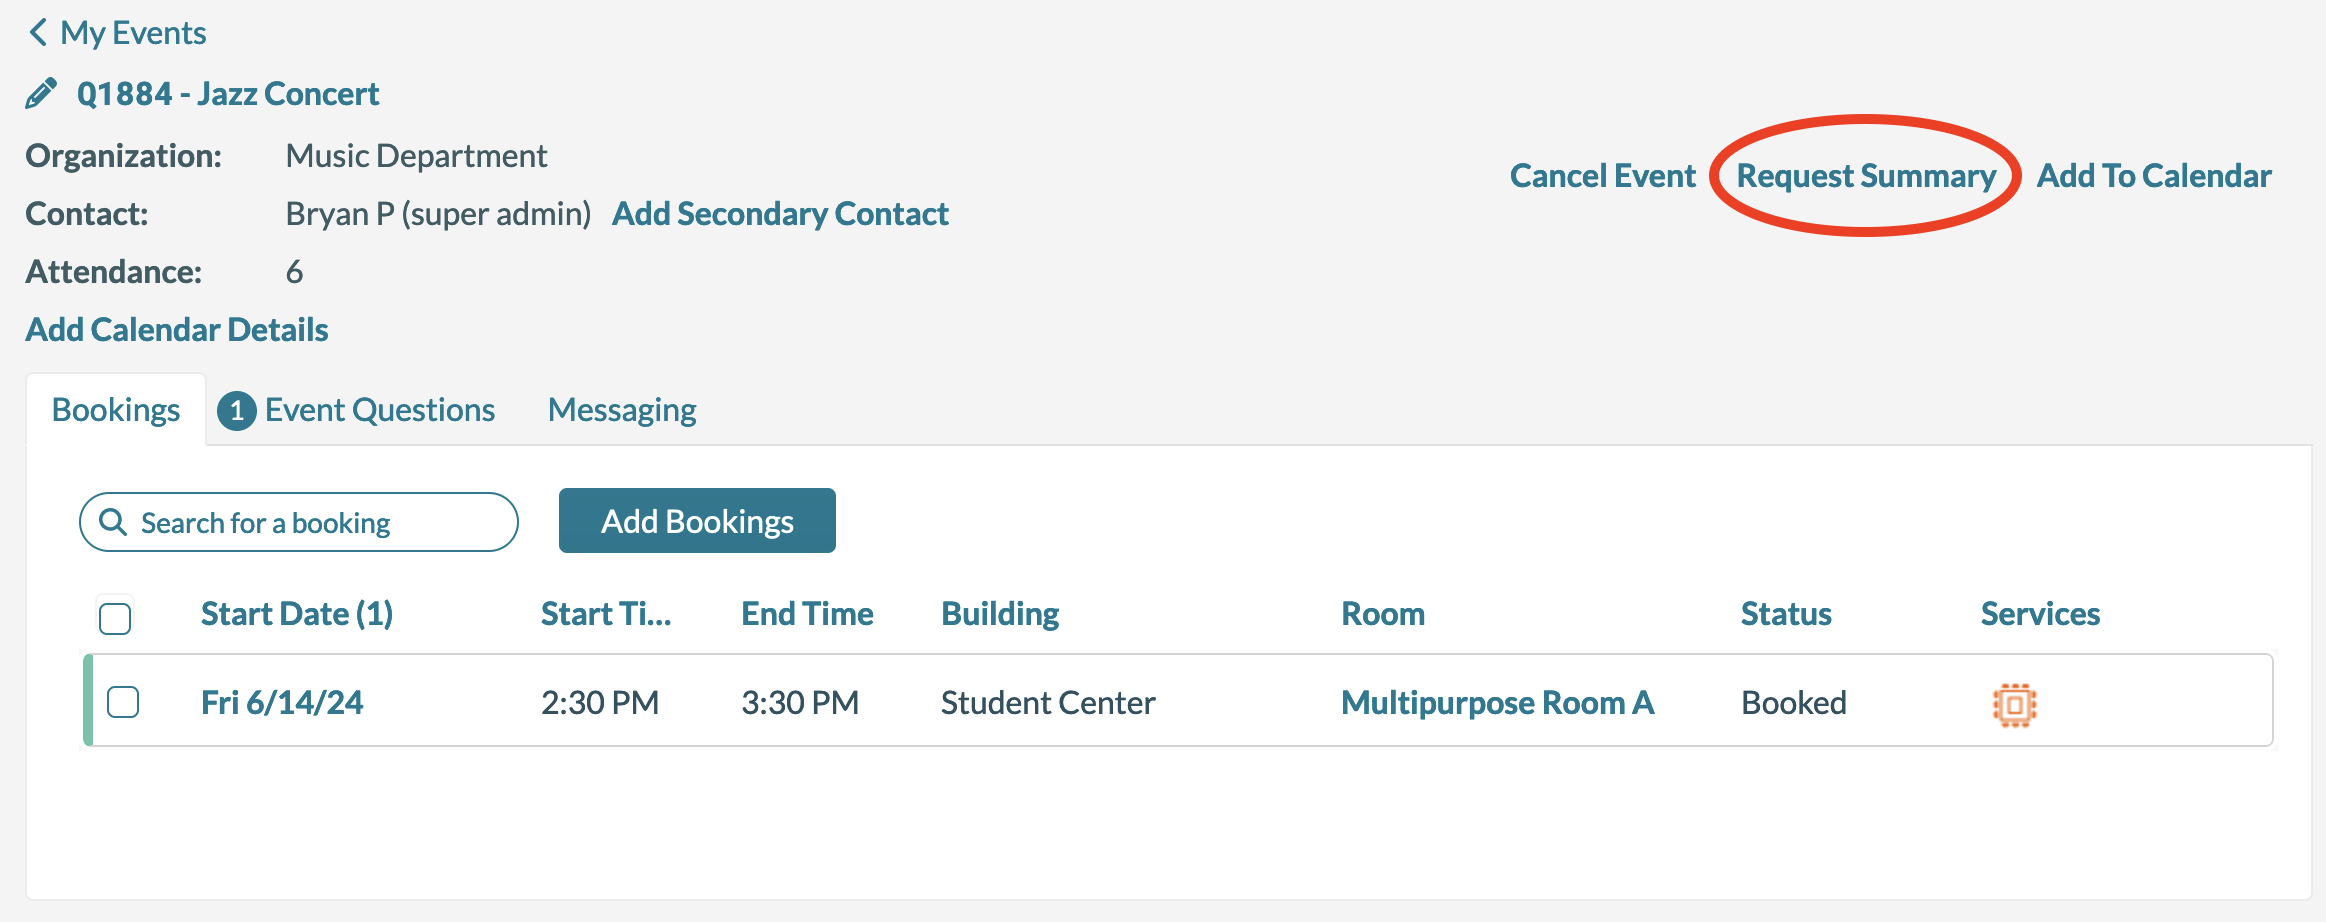2326x922 pixels.
Task: Click the Event Questions count badge
Action: tap(236, 411)
